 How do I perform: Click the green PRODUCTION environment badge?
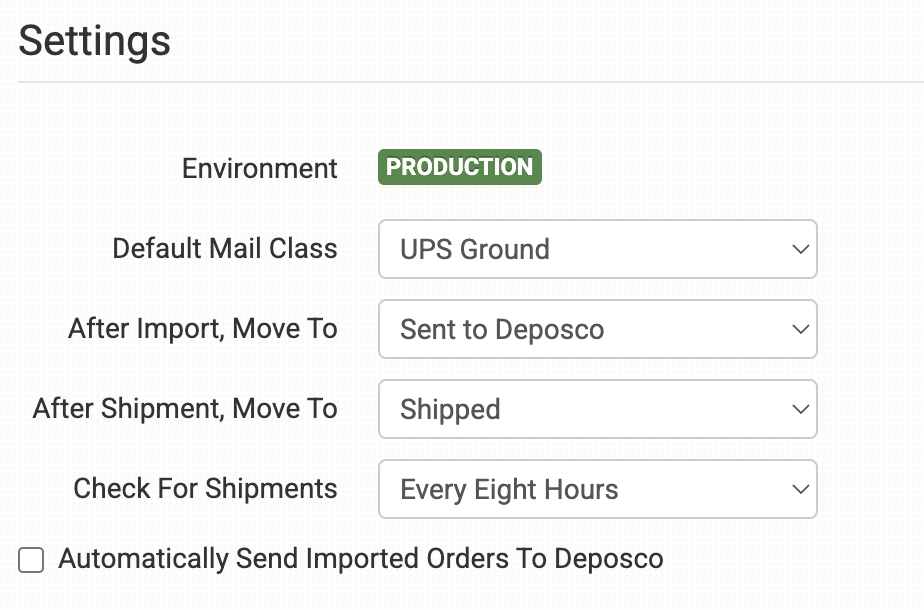click(x=459, y=167)
